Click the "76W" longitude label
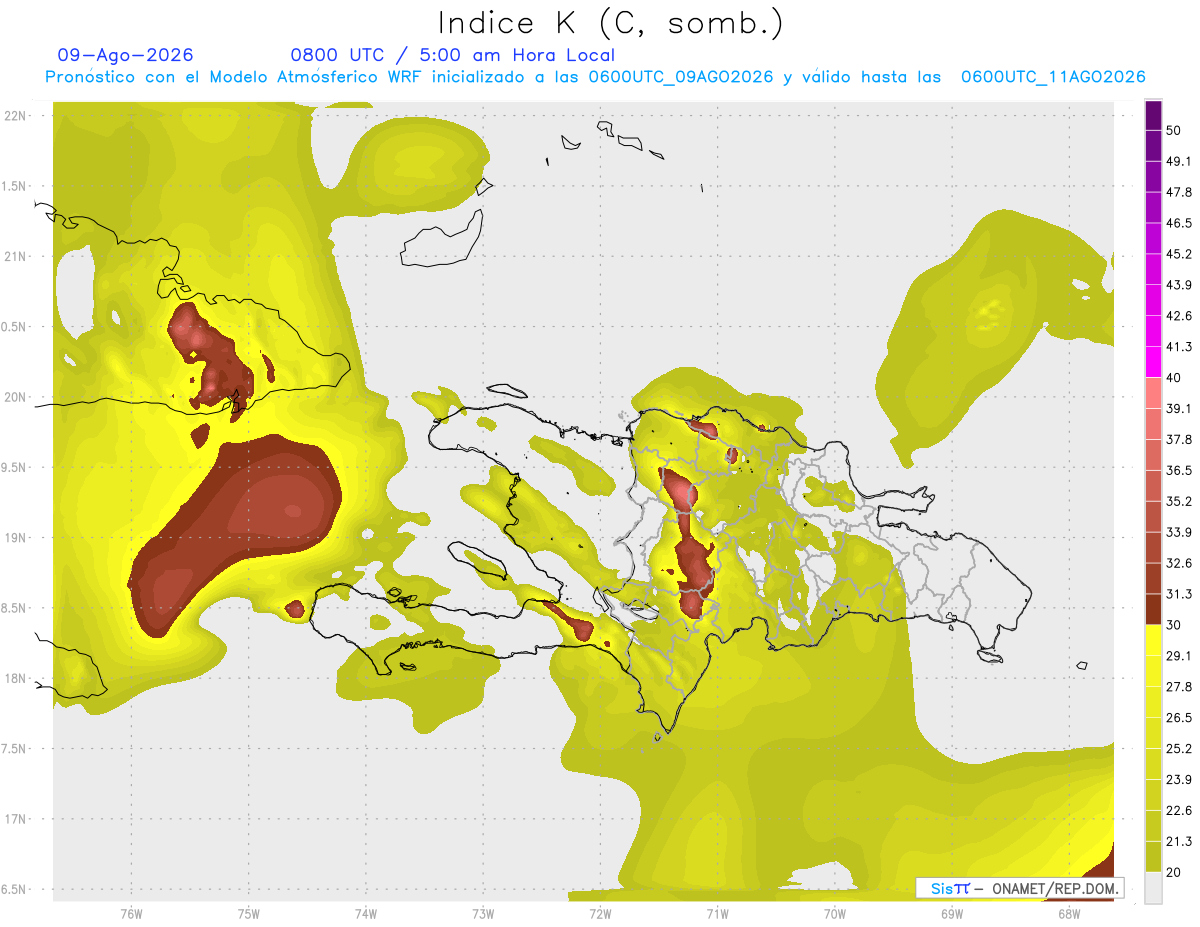This screenshot has height=927, width=1200. (131, 914)
